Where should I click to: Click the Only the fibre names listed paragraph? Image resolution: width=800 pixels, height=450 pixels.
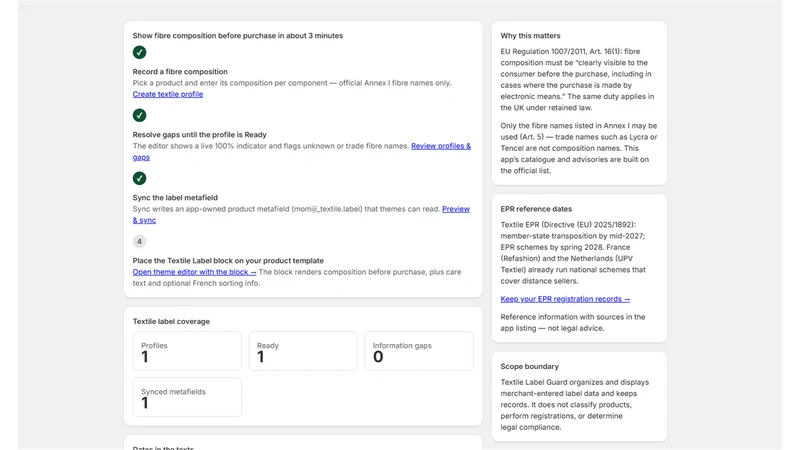pyautogui.click(x=579, y=148)
